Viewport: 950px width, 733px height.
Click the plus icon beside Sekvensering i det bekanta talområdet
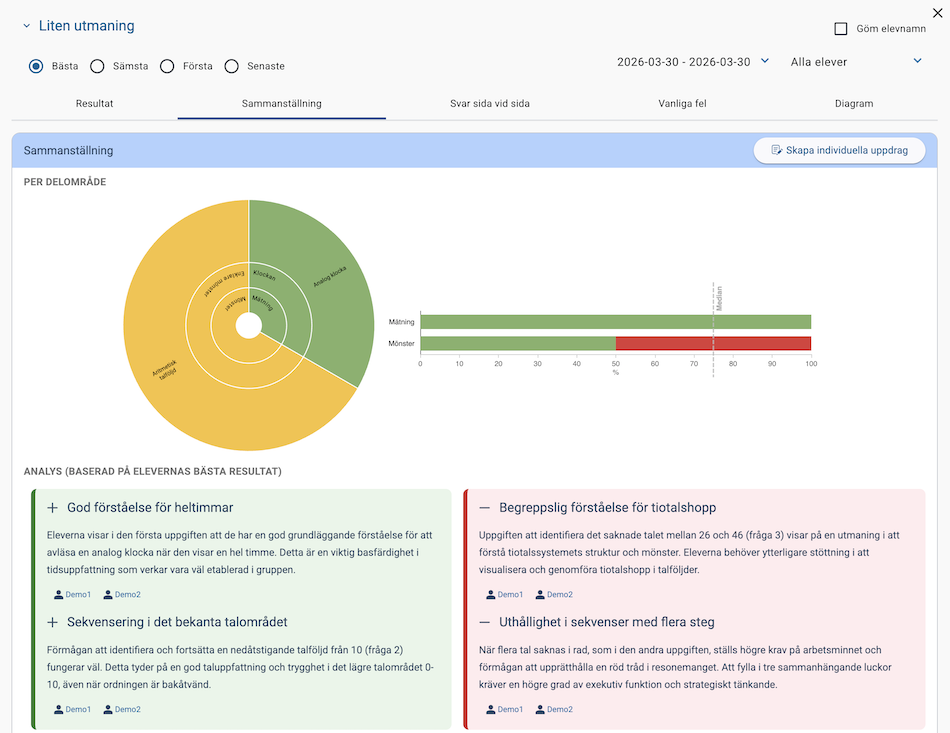click(53, 623)
